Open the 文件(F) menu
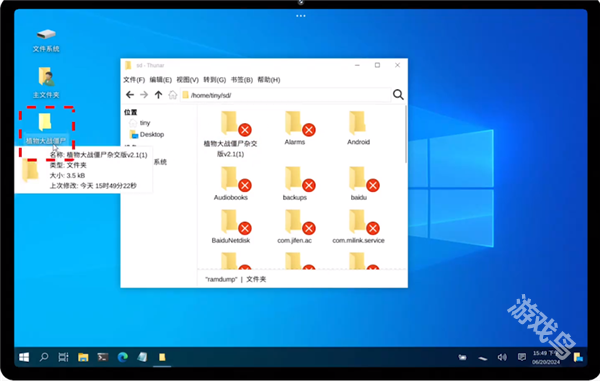Image resolution: width=600 pixels, height=381 pixels. [134, 80]
